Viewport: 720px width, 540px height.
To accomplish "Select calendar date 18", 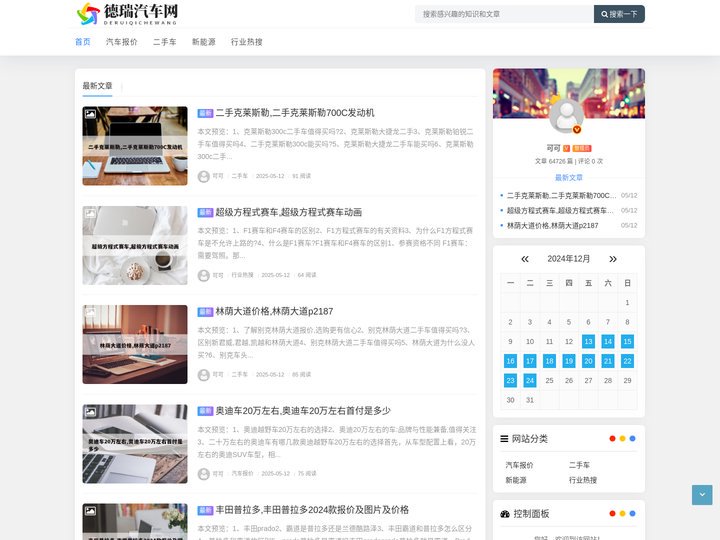I will [x=549, y=361].
